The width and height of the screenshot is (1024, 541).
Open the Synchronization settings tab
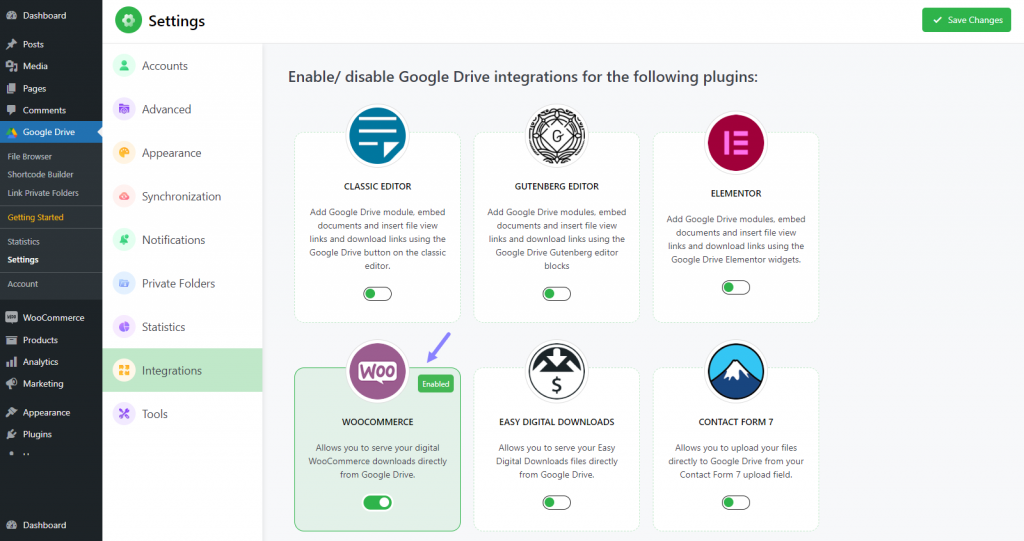[182, 196]
